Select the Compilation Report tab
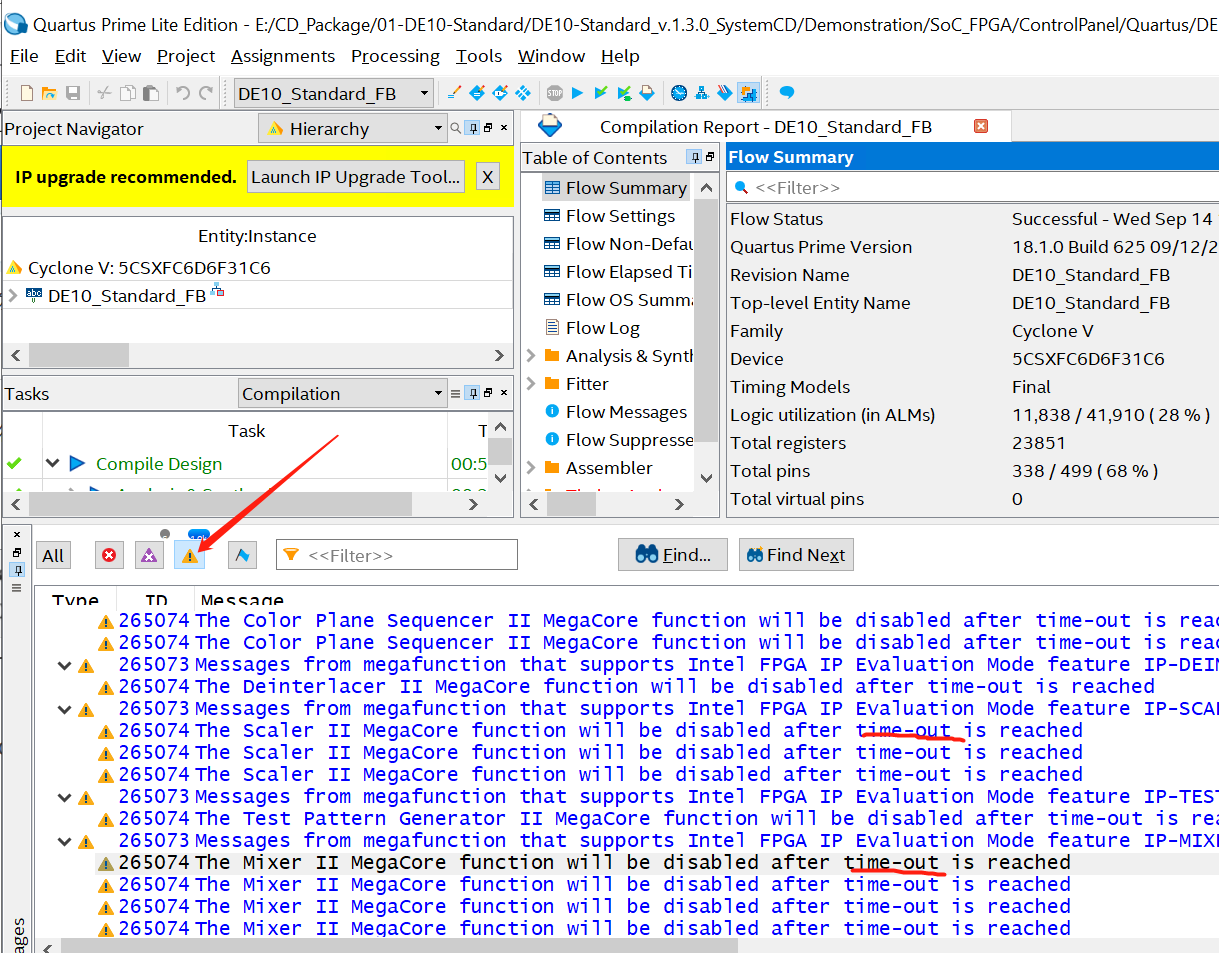 click(x=765, y=127)
